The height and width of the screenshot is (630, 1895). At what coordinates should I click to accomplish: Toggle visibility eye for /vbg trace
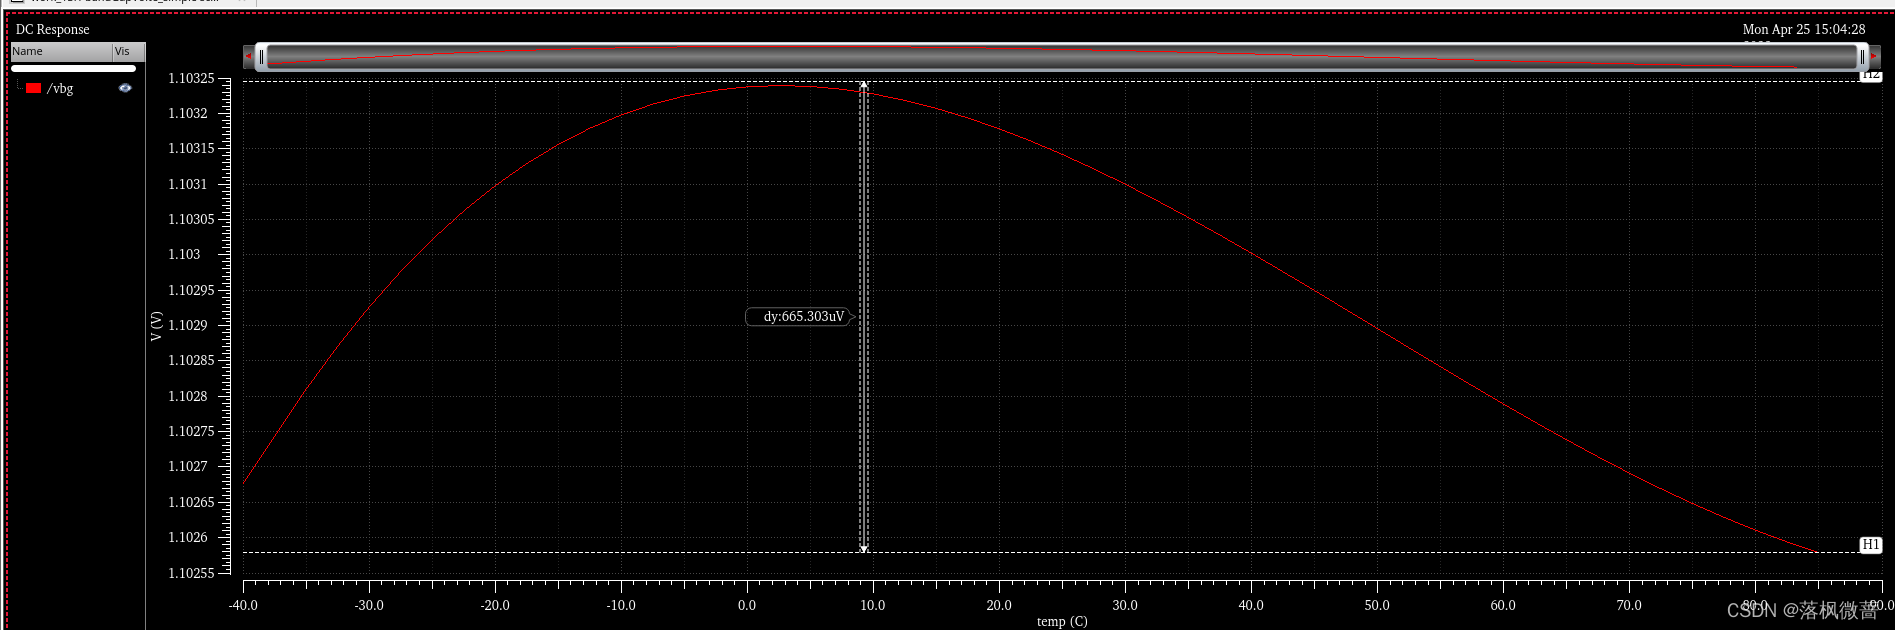[x=125, y=88]
